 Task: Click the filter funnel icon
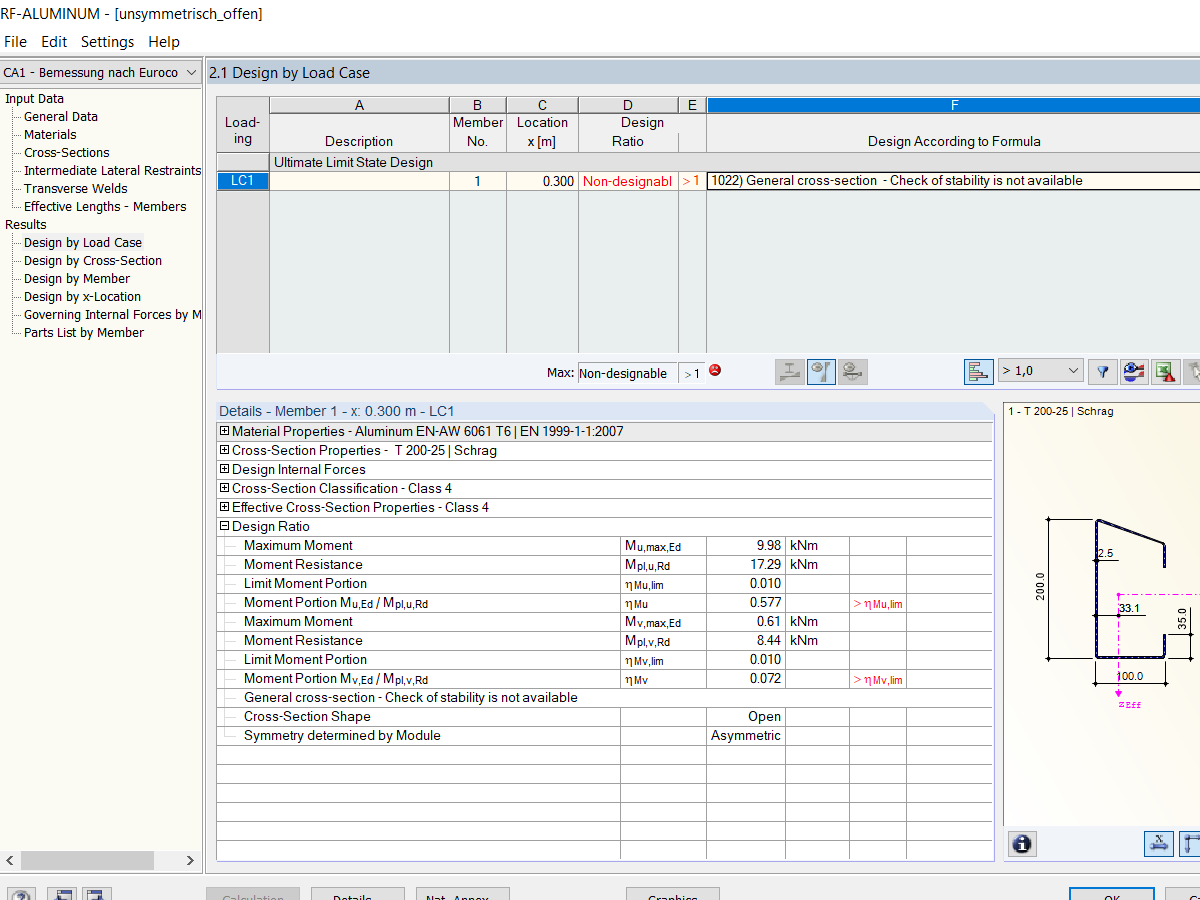1102,371
